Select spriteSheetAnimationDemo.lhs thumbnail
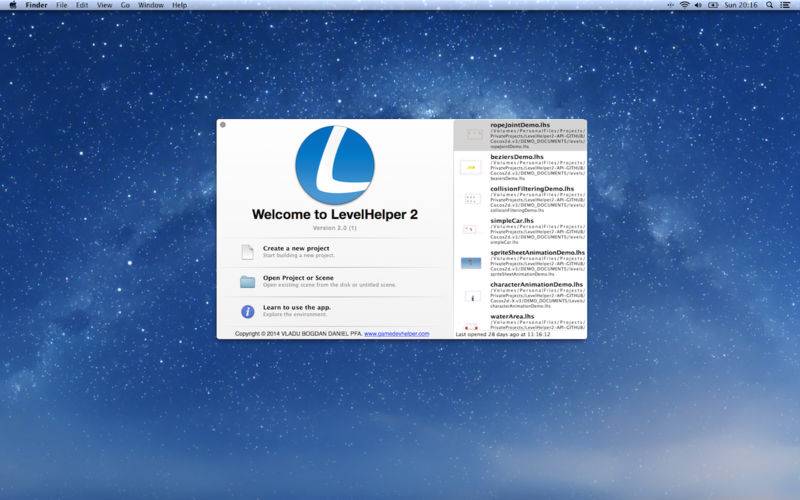Screen dimensions: 800x500 (470, 263)
